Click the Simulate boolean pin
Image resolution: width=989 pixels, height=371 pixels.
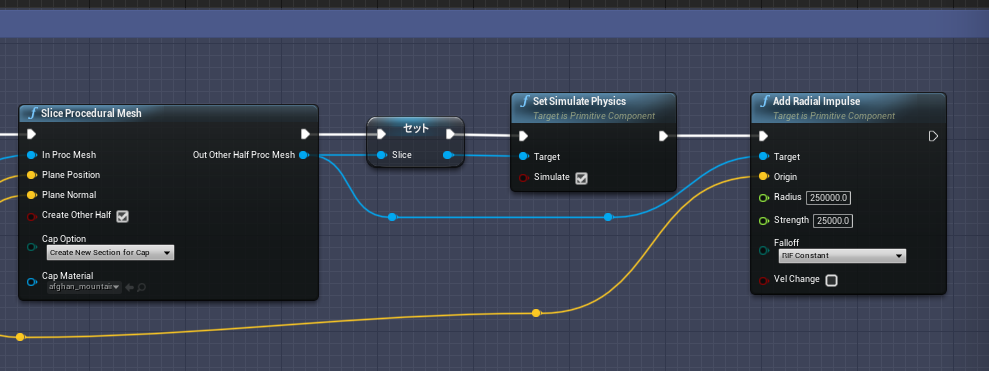(x=523, y=178)
